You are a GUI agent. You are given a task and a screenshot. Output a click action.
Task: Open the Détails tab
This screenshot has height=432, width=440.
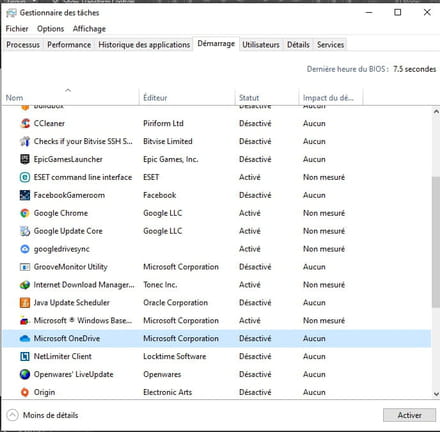click(x=298, y=45)
